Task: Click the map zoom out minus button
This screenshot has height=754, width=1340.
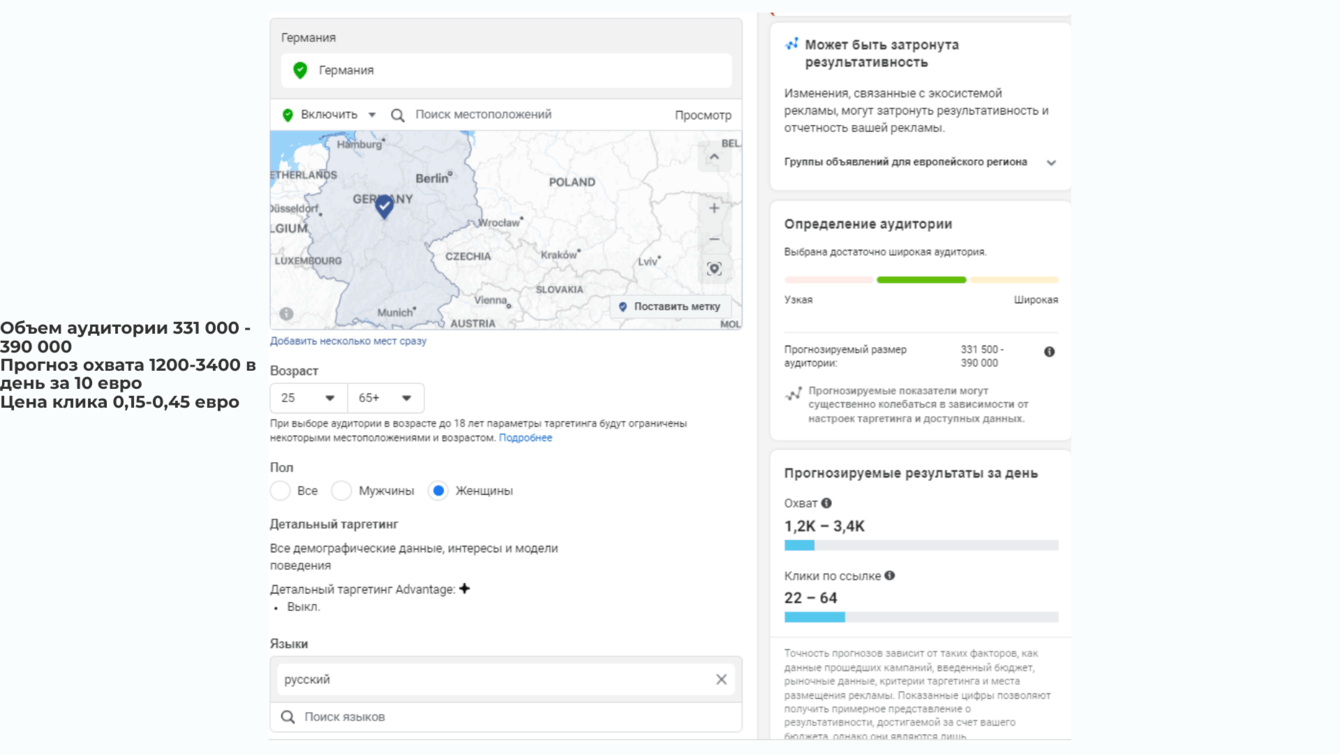Action: click(x=714, y=239)
